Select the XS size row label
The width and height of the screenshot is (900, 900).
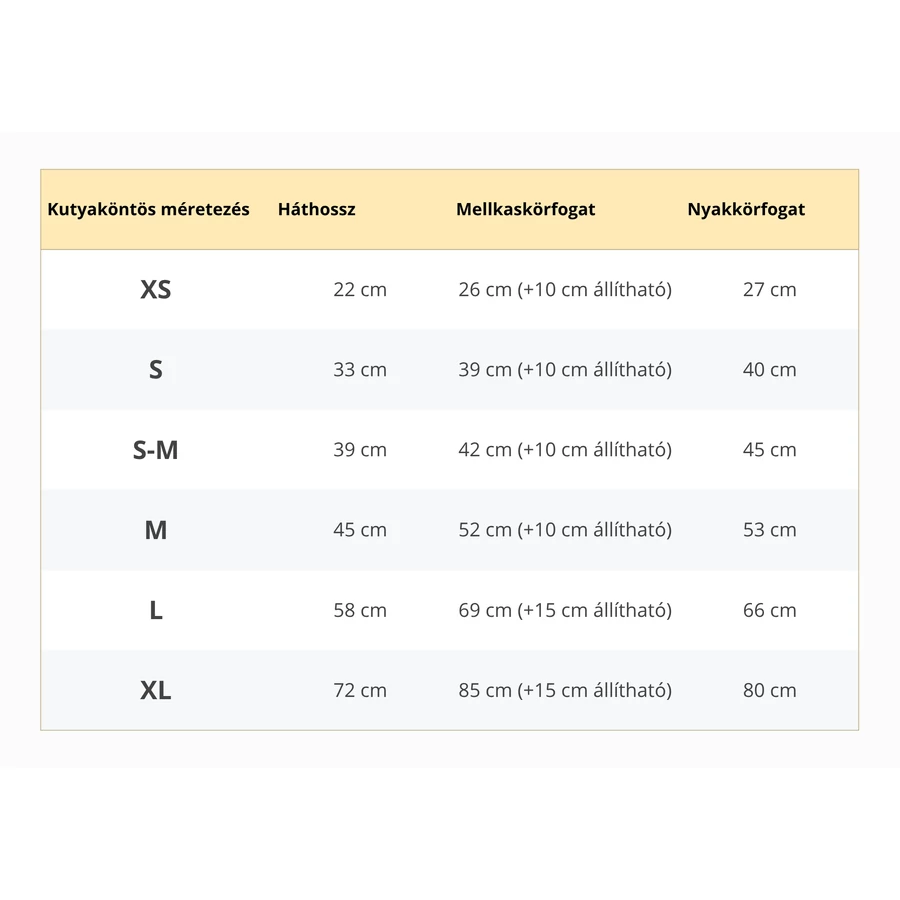(156, 289)
